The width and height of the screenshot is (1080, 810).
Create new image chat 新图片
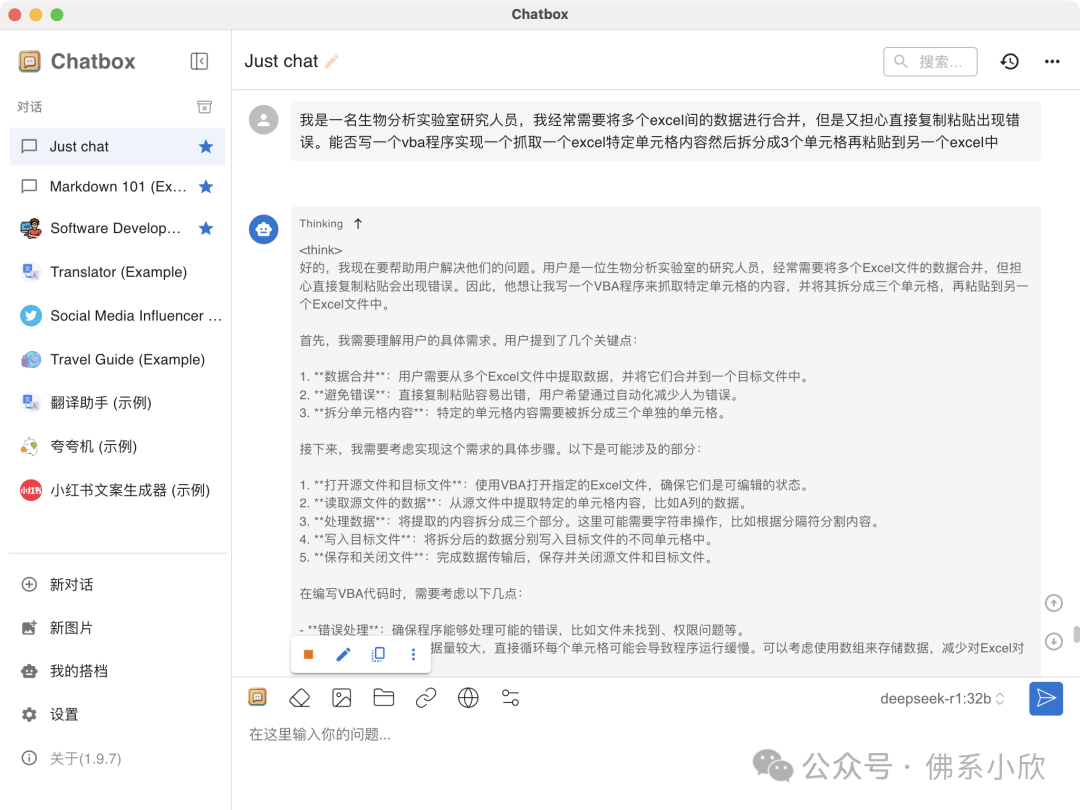click(117, 628)
